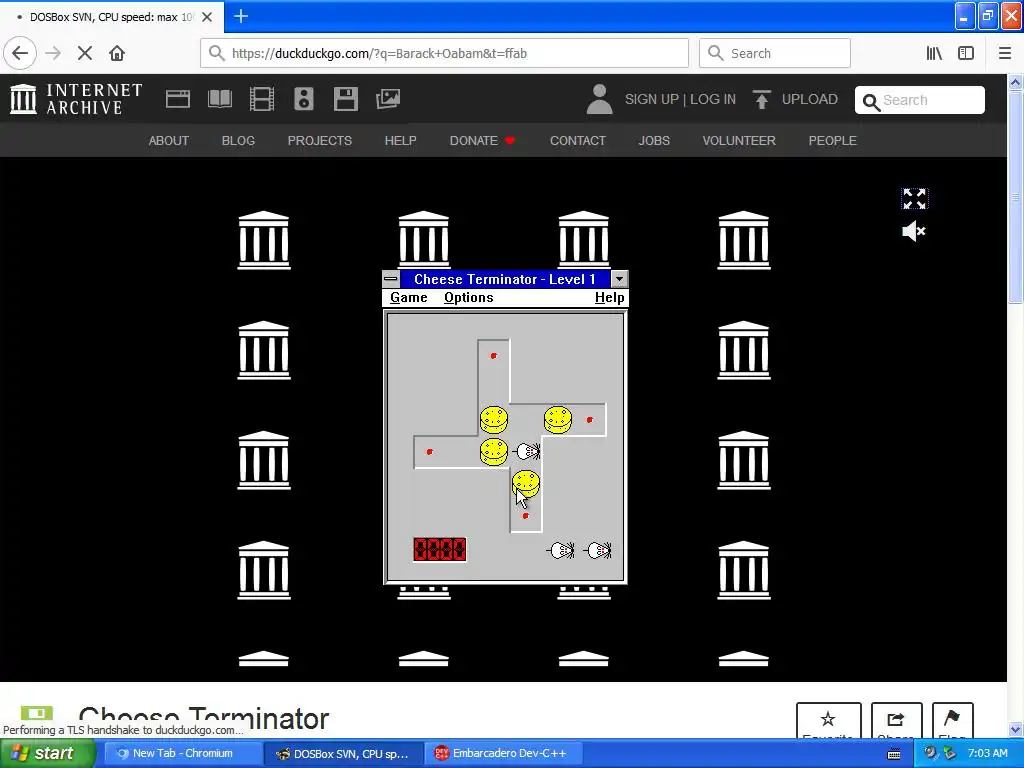
Task: Click the LOG IN link
Action: [x=712, y=99]
